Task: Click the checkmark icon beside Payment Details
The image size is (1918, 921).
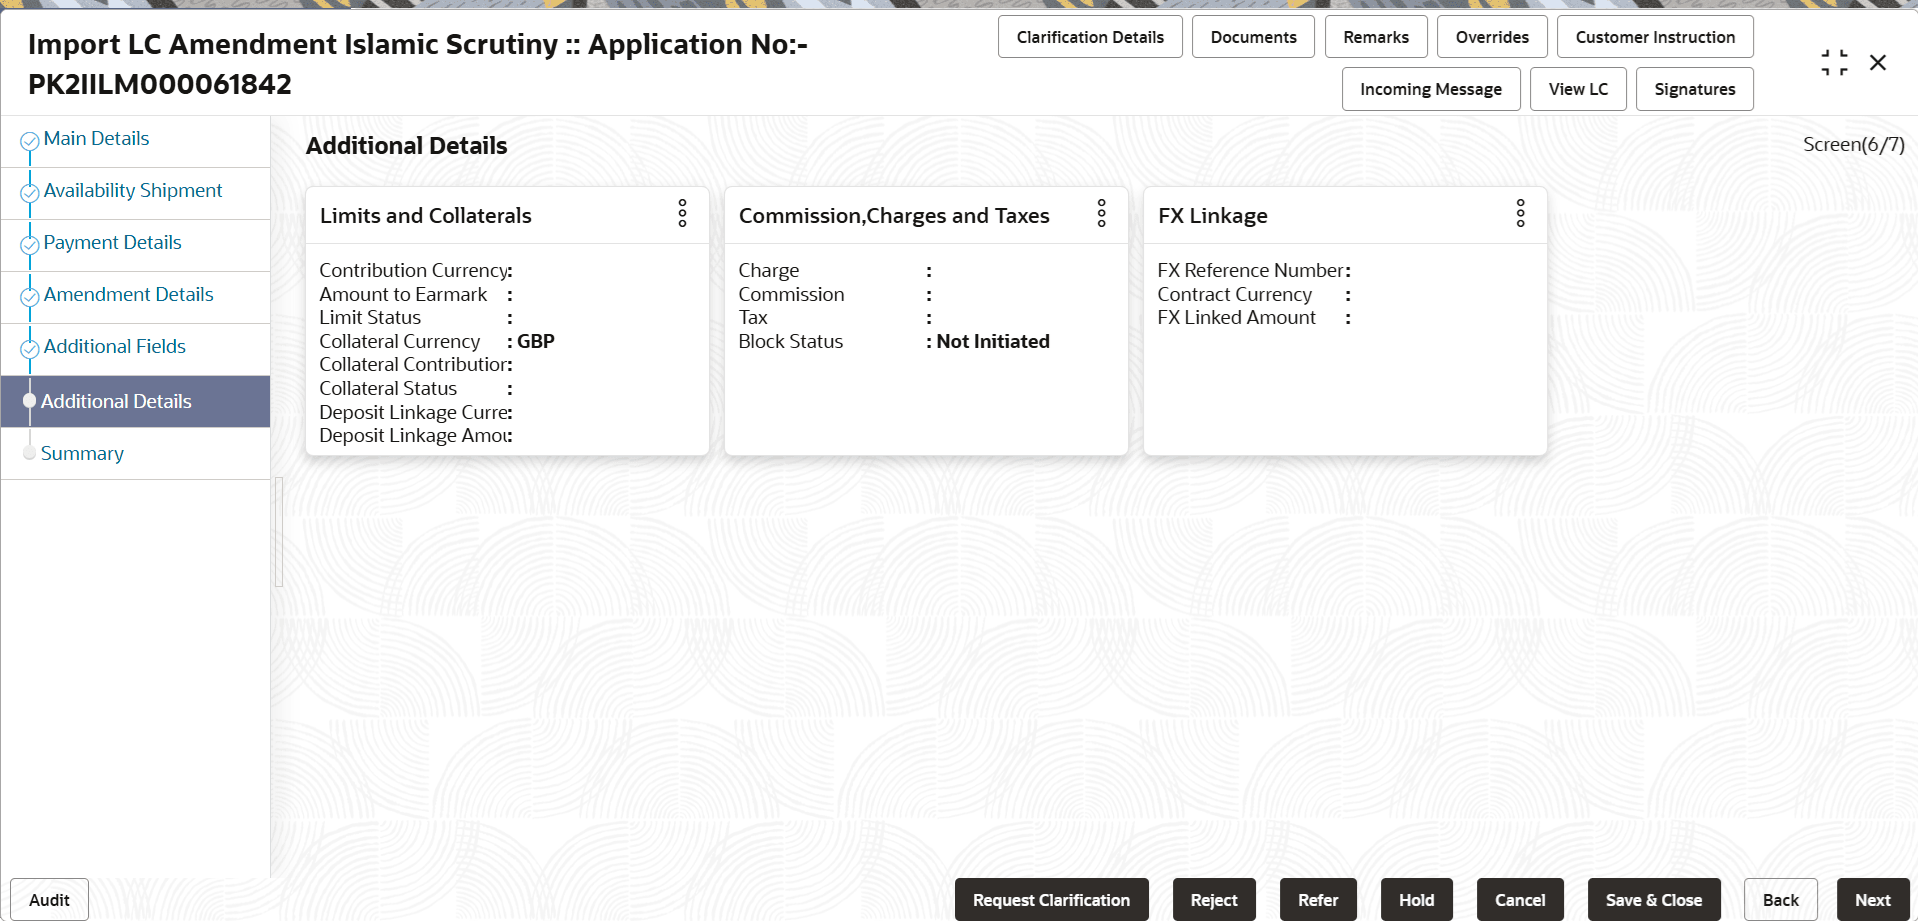Action: pos(29,242)
